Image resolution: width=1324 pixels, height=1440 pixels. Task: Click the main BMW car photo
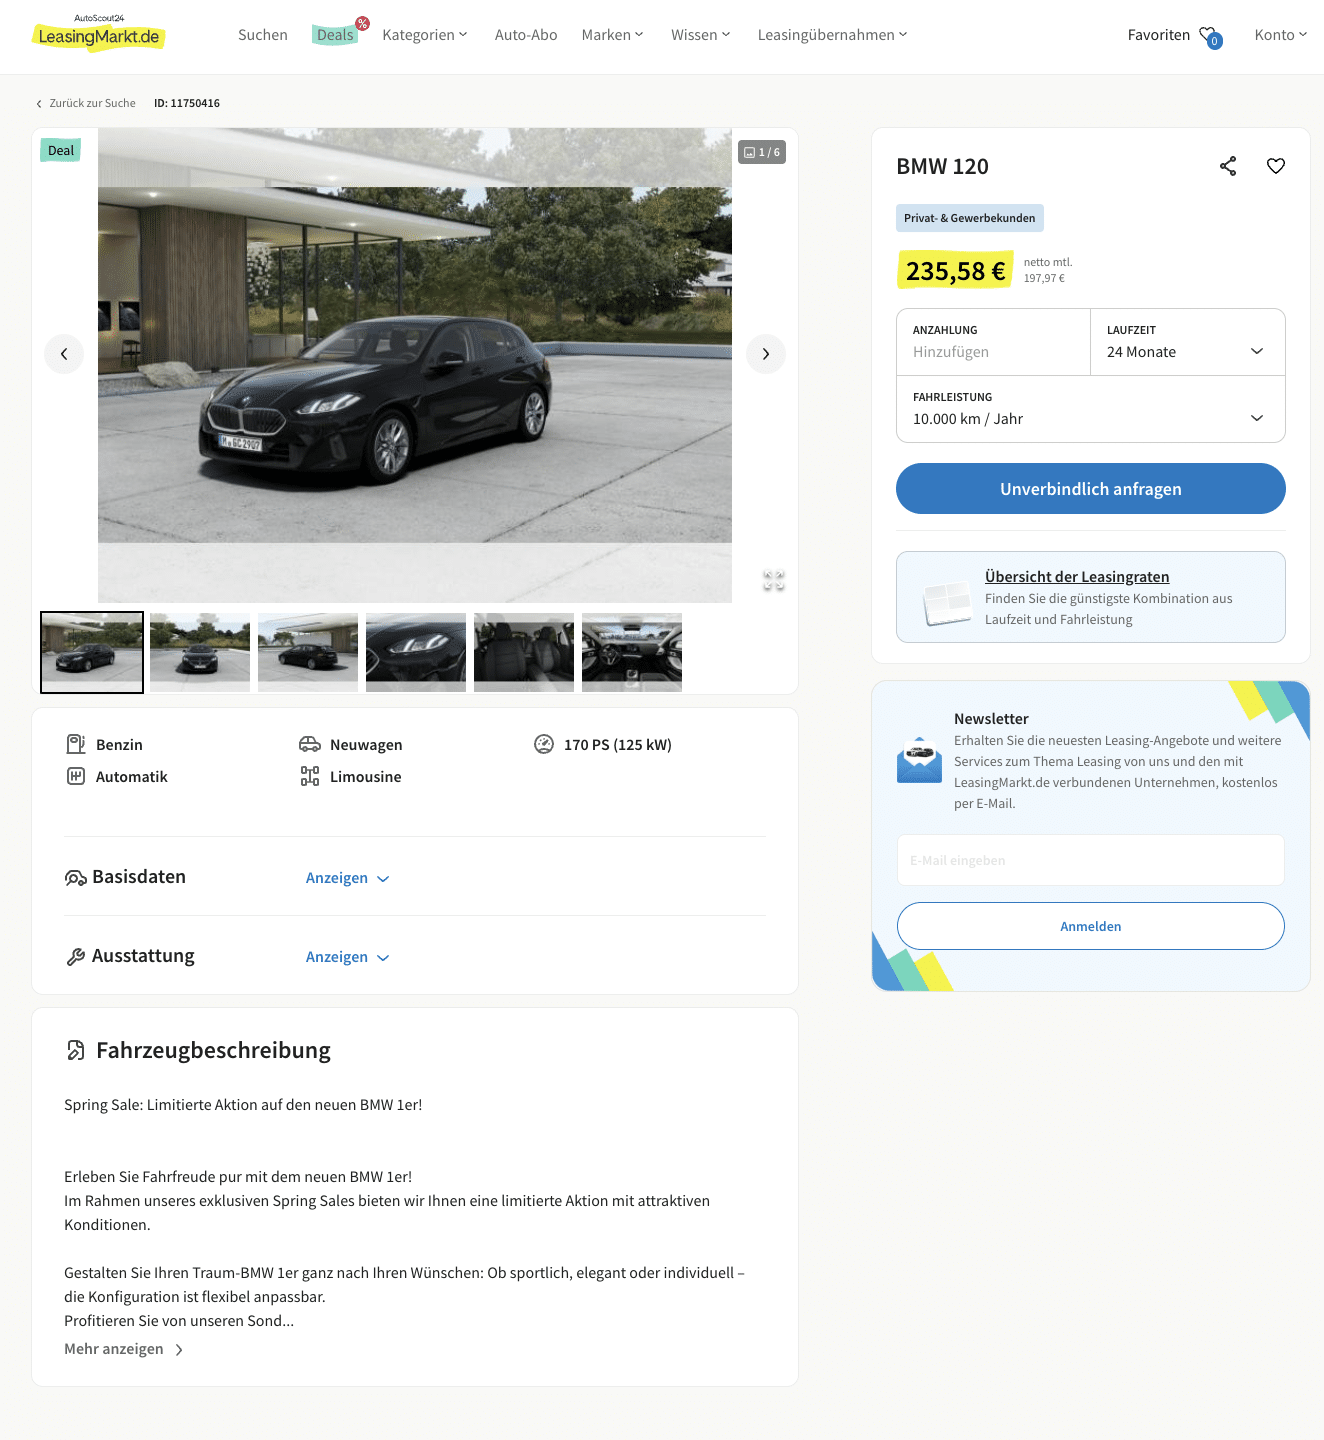[x=415, y=365]
